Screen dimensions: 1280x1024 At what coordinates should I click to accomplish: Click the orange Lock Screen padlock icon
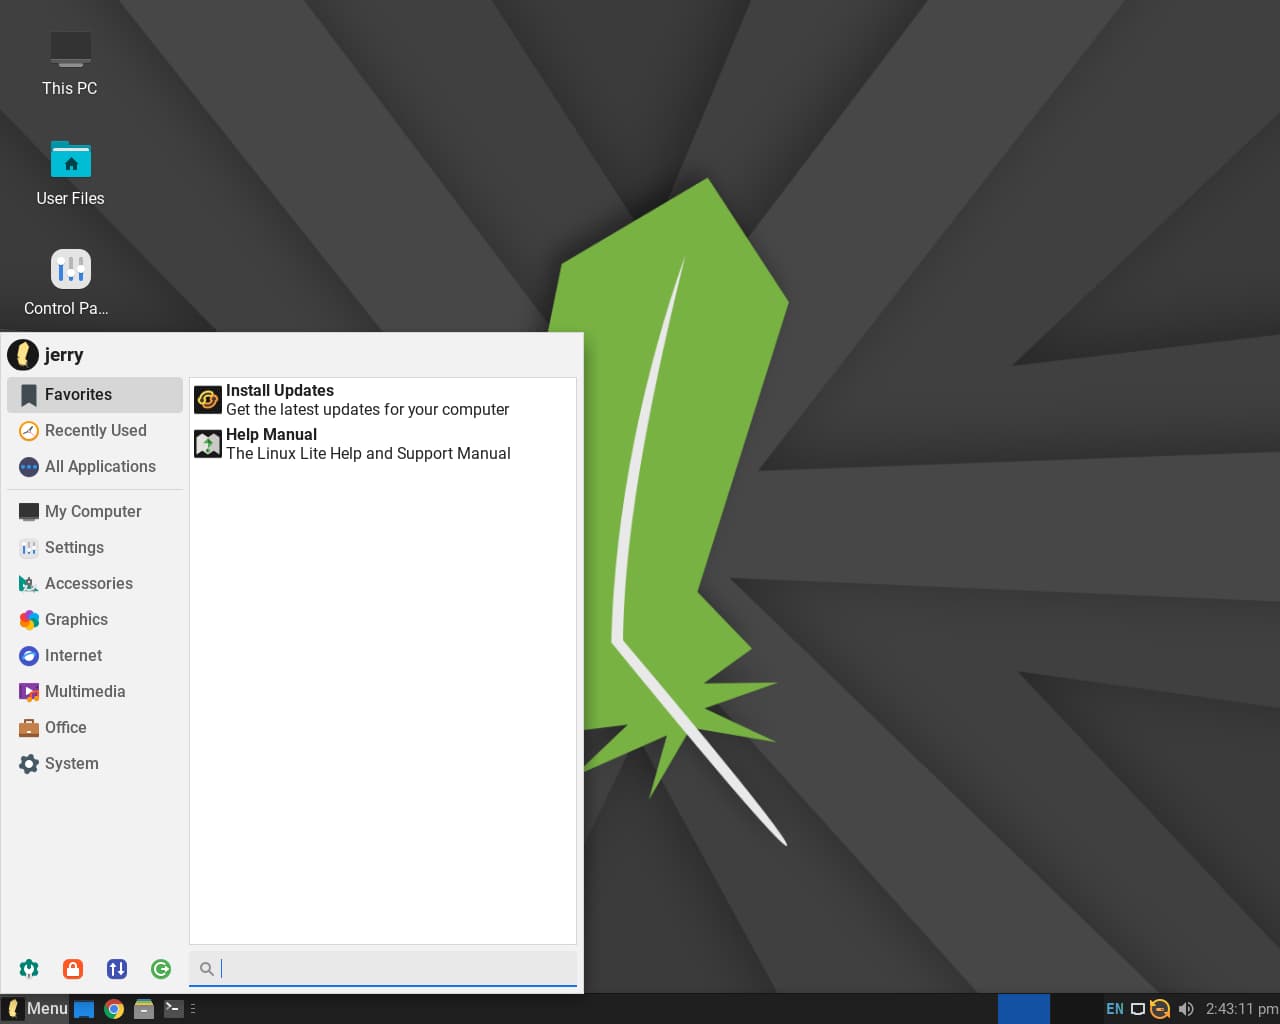72,968
